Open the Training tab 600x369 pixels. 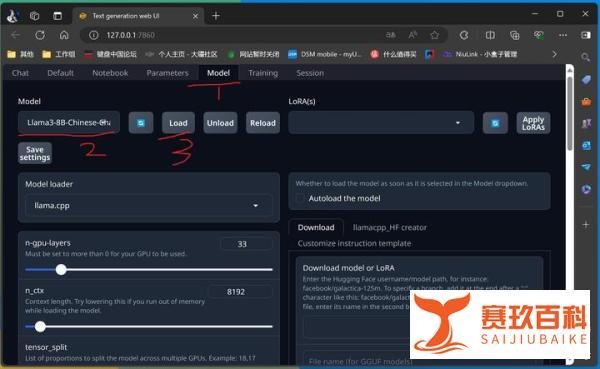click(x=263, y=73)
